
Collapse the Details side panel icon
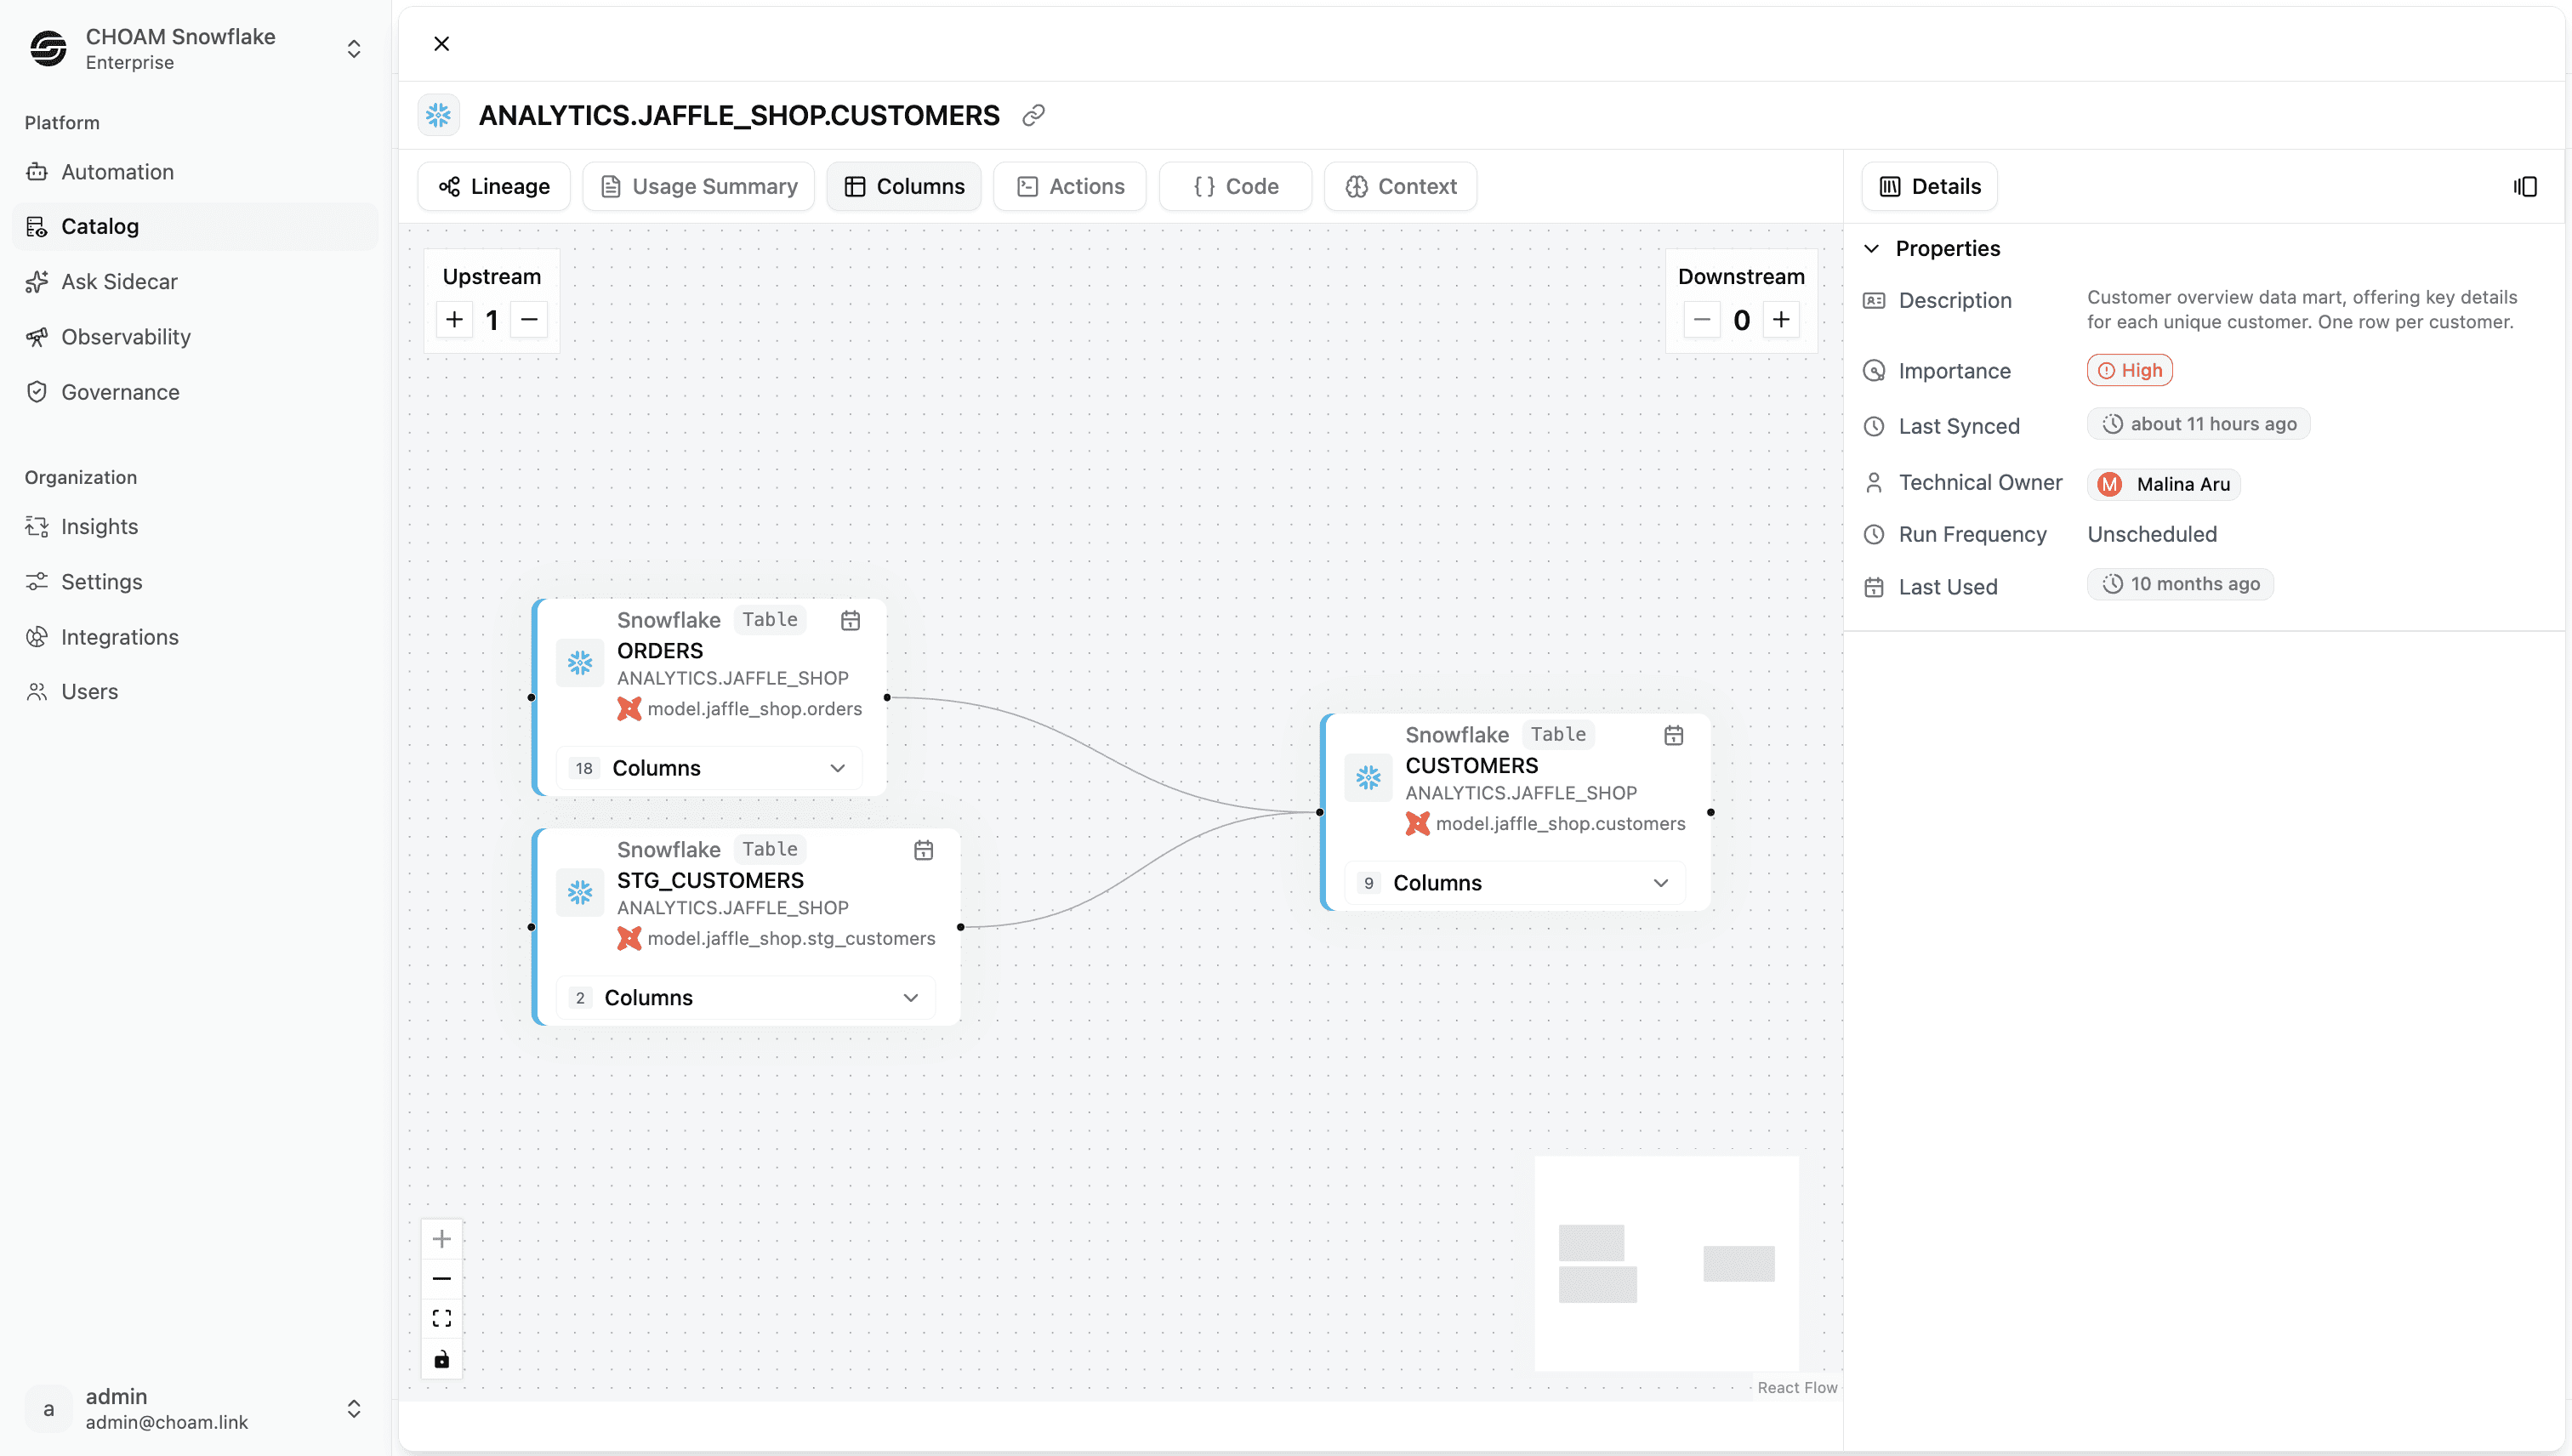pos(2525,187)
